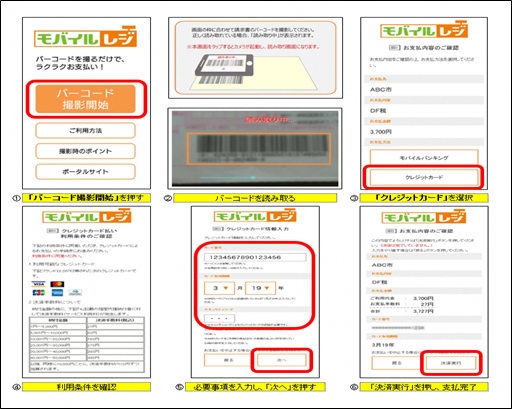The image size is (512, 409).
Task: Click the 3,727円 total amount
Action: point(423,311)
